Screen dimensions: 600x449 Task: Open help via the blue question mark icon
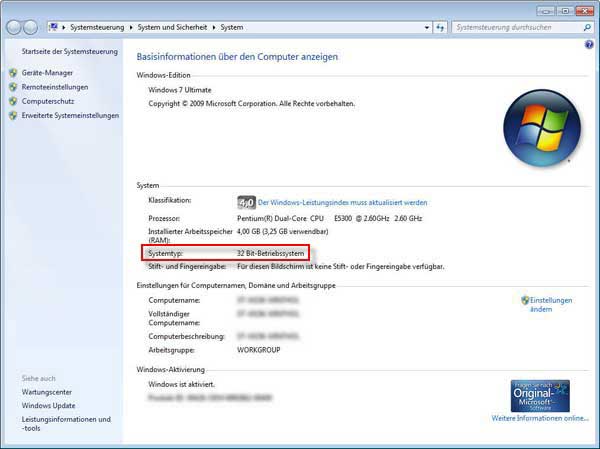589,45
